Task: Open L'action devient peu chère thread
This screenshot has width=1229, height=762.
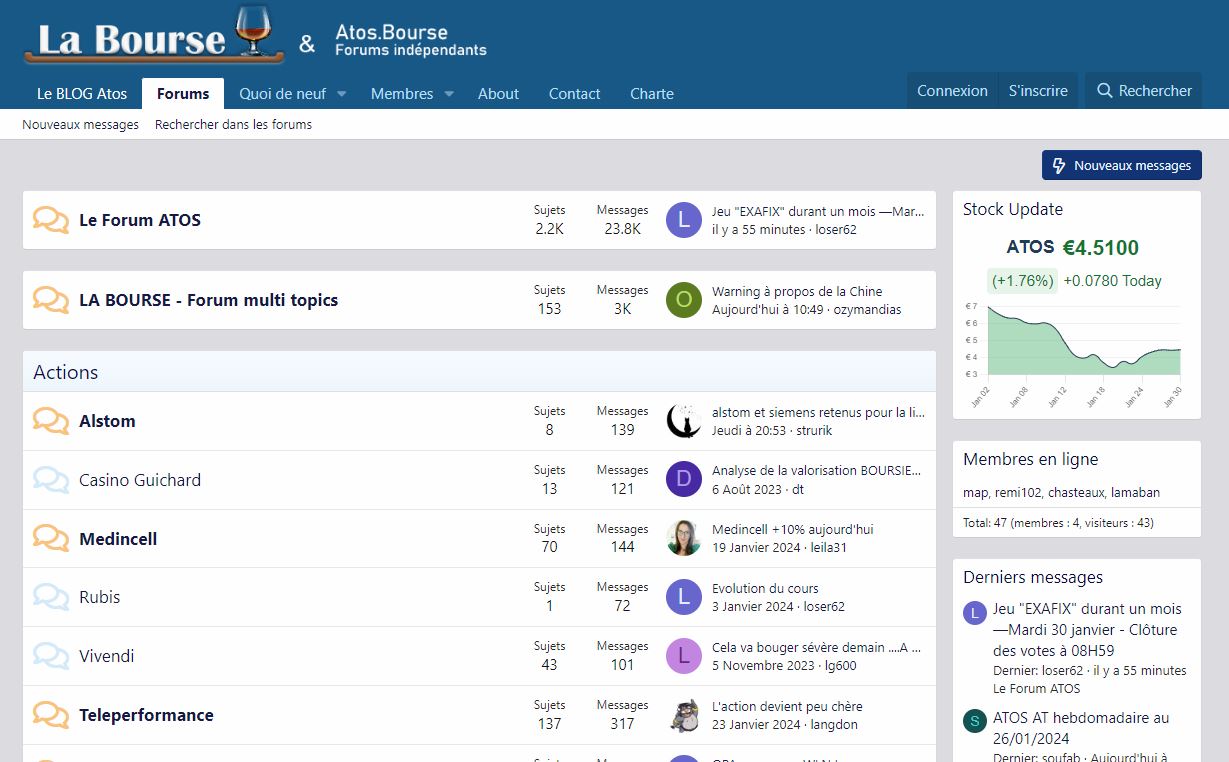Action: click(787, 707)
